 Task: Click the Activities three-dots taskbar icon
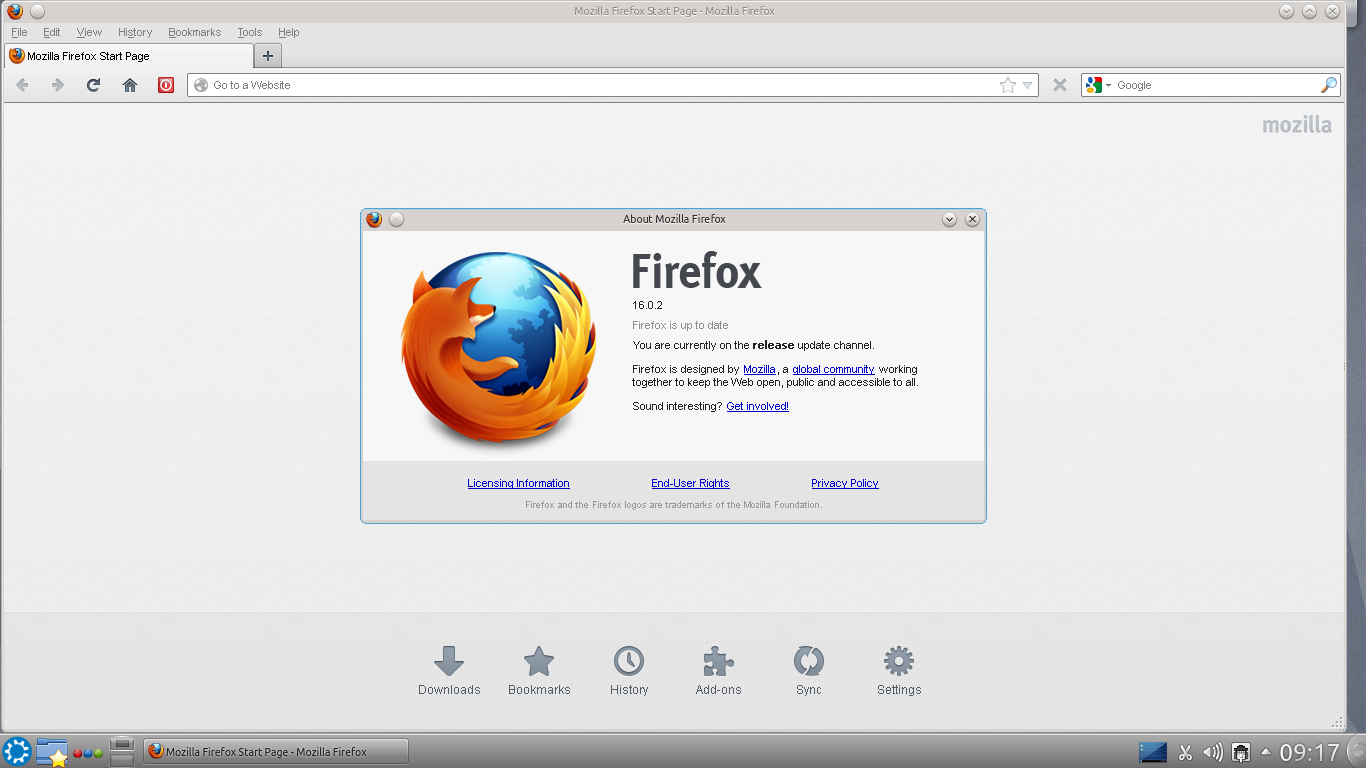tap(88, 752)
